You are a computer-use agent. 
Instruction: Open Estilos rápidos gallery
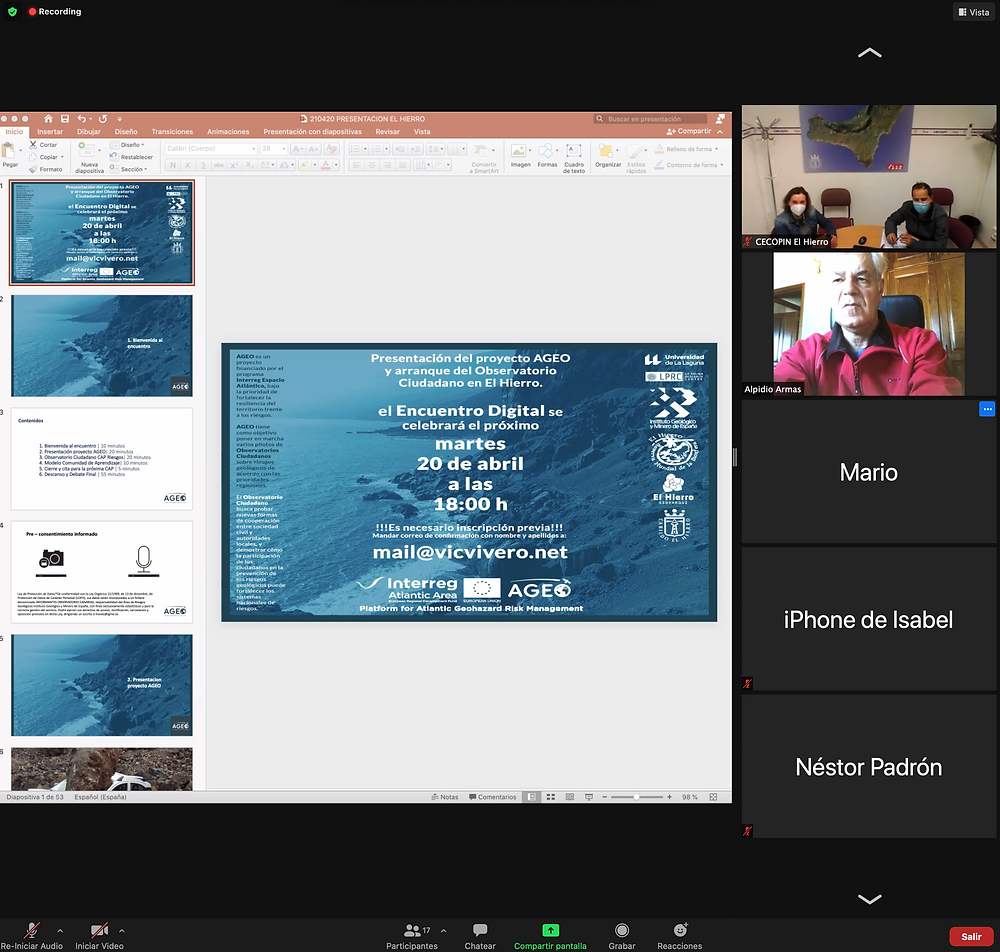pyautogui.click(x=636, y=158)
